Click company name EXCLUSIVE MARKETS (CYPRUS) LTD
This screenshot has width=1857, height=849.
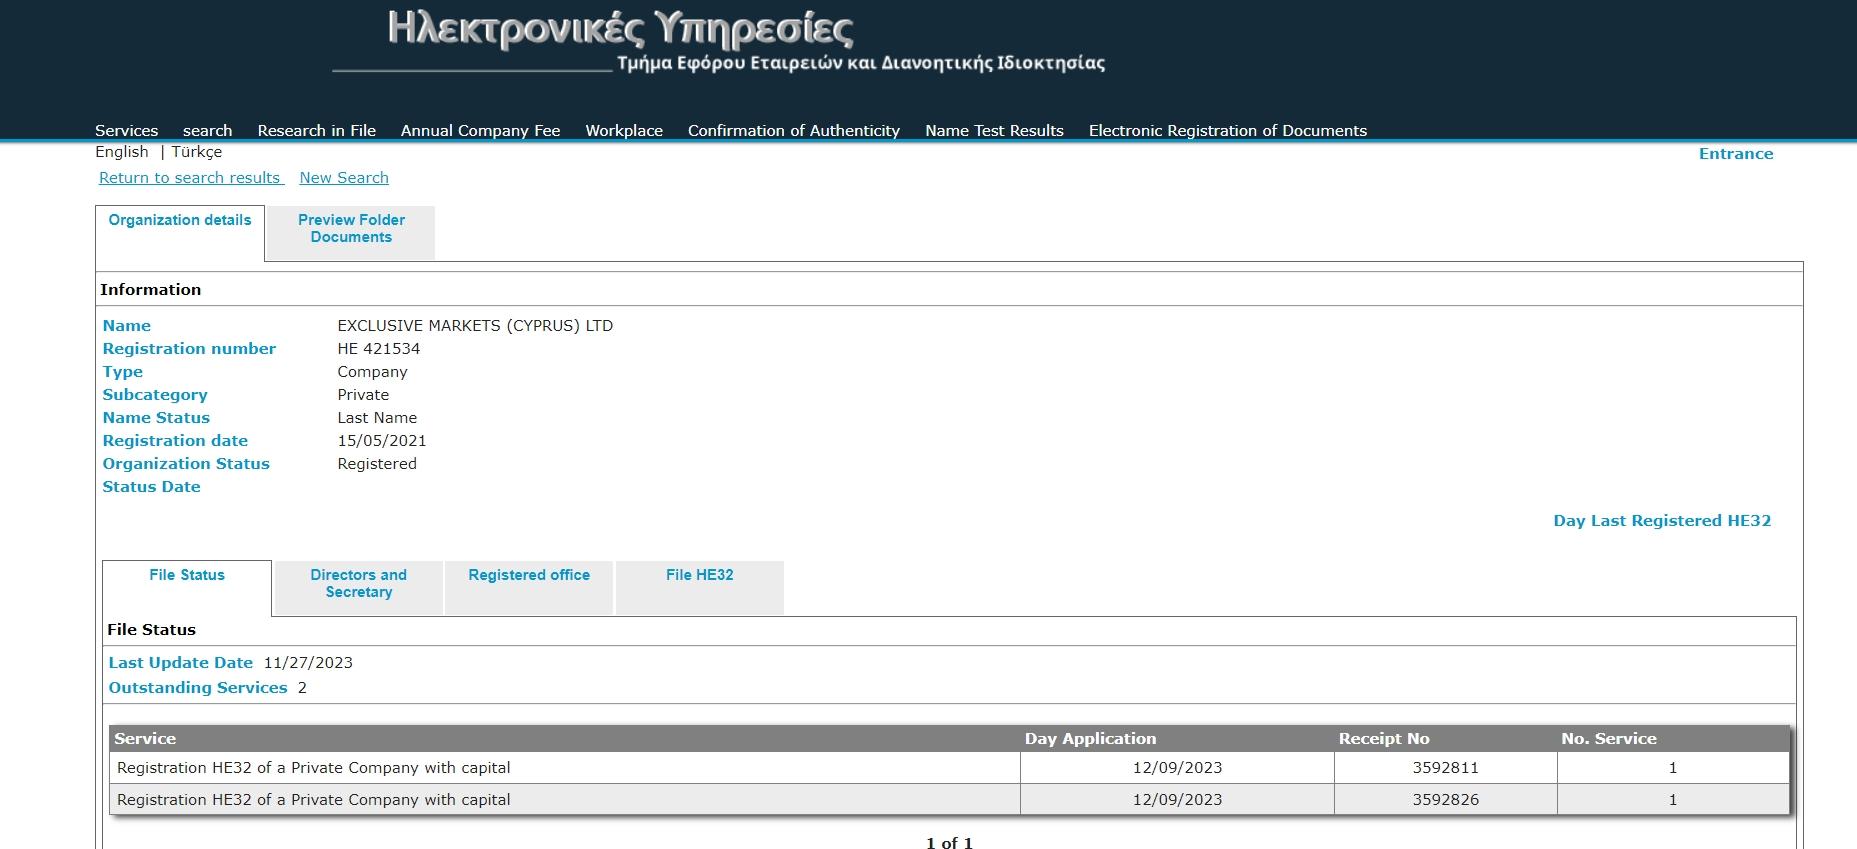pyautogui.click(x=475, y=326)
